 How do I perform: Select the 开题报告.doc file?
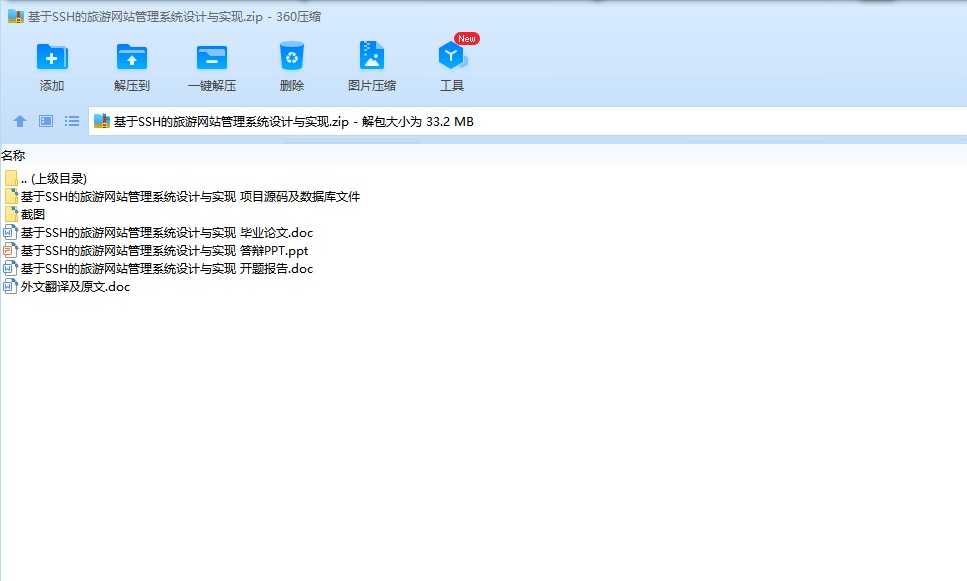coord(158,268)
